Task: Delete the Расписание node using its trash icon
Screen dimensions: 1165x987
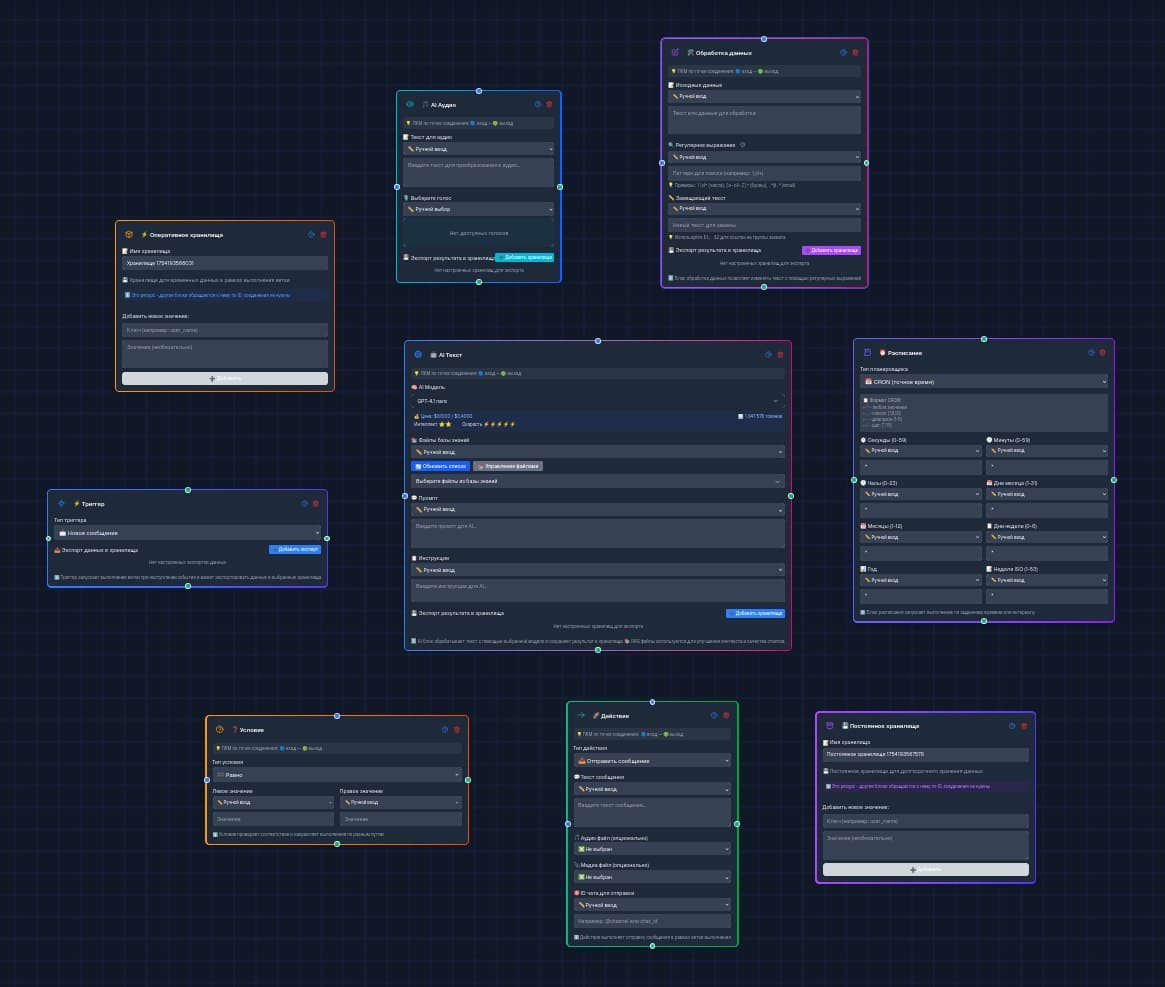Action: pyautogui.click(x=1102, y=352)
